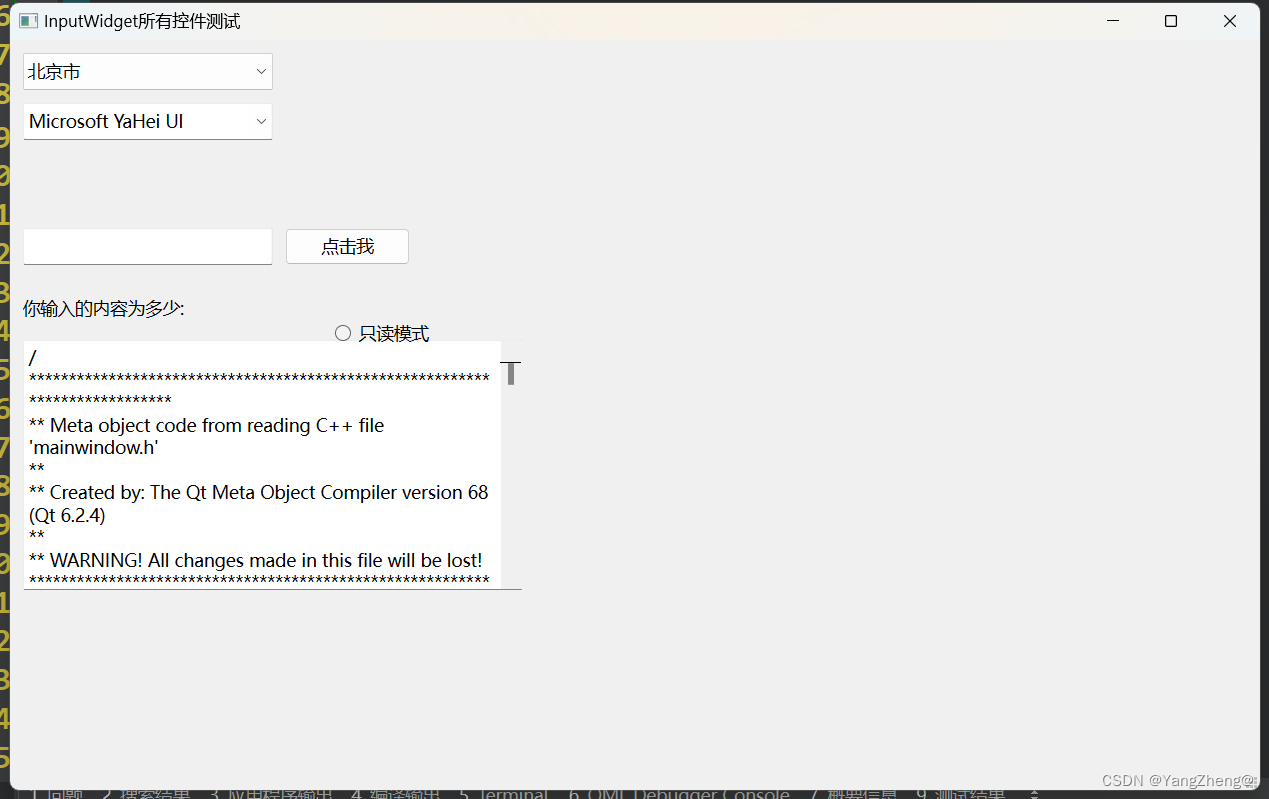Click the text edit's vertical scrollbar thumb
The image size is (1269, 799).
point(510,375)
